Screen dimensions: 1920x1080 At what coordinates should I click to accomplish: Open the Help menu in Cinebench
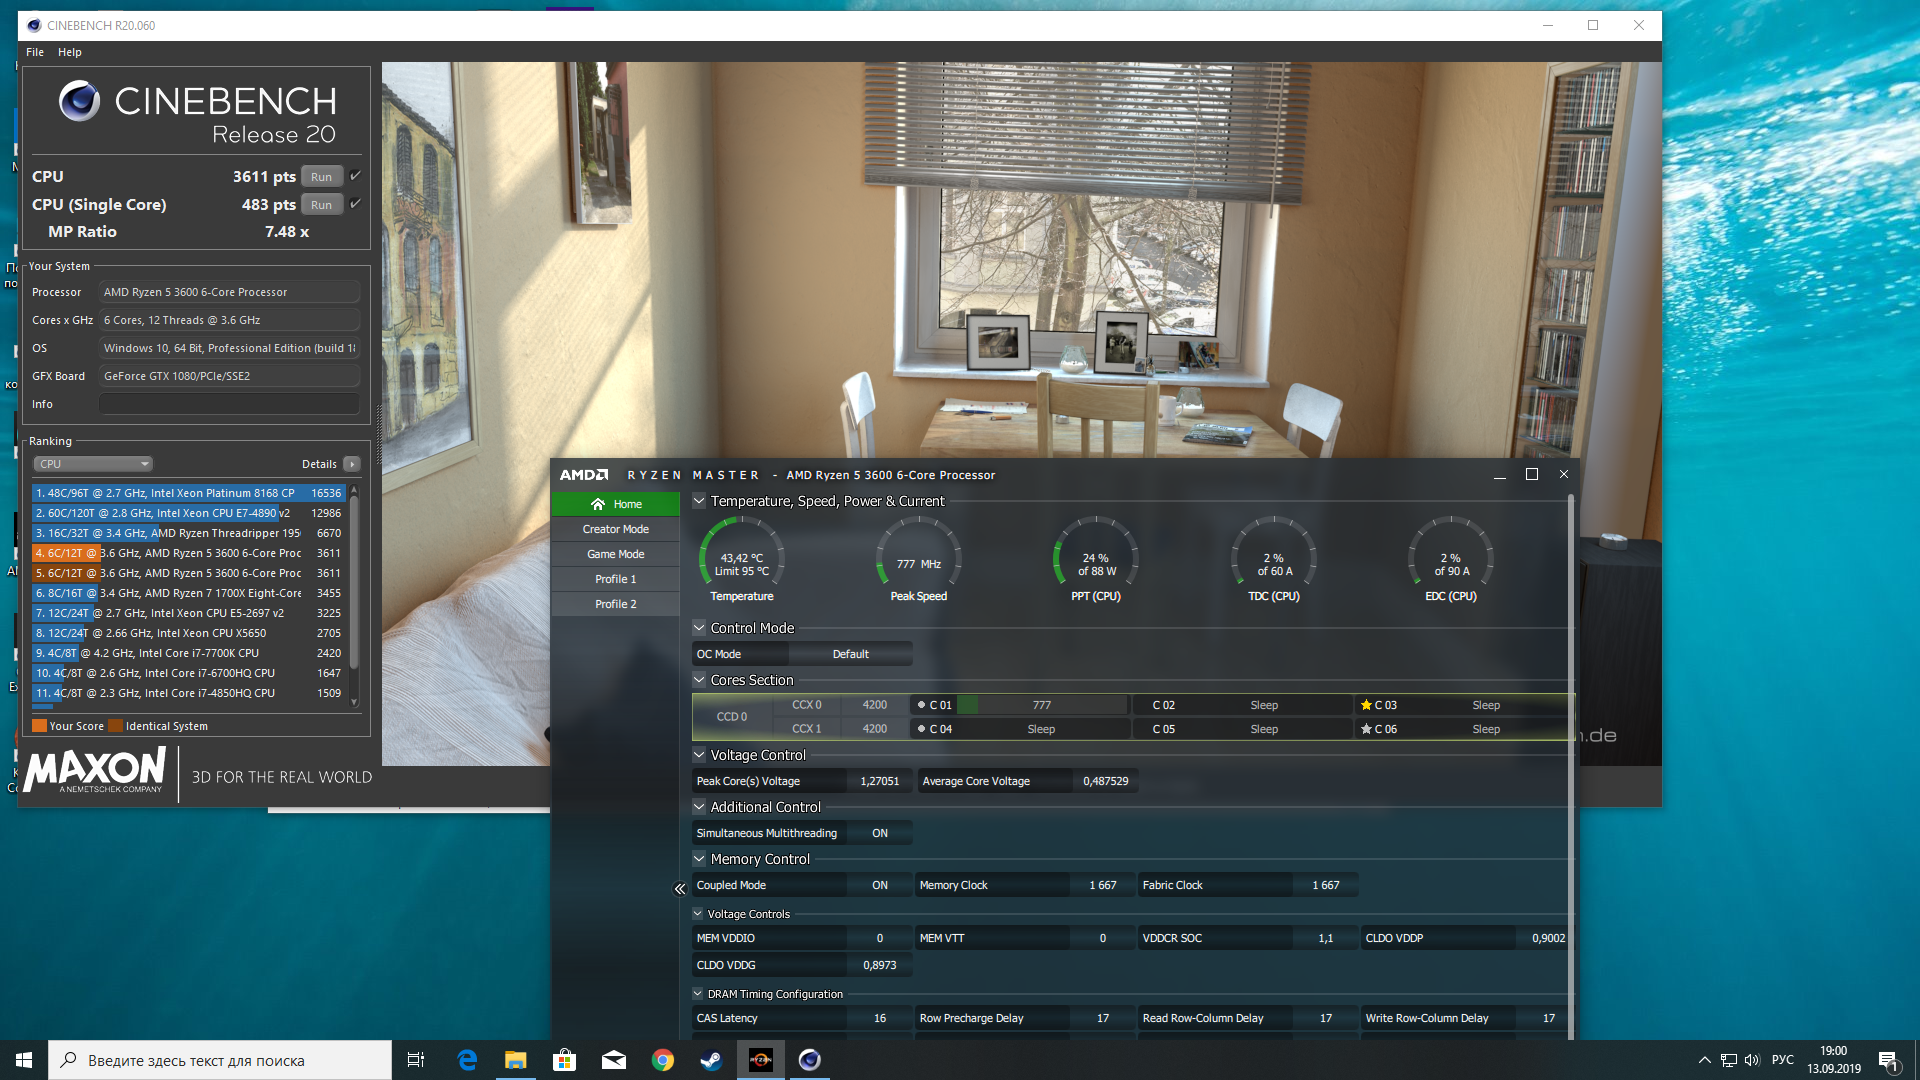[69, 52]
